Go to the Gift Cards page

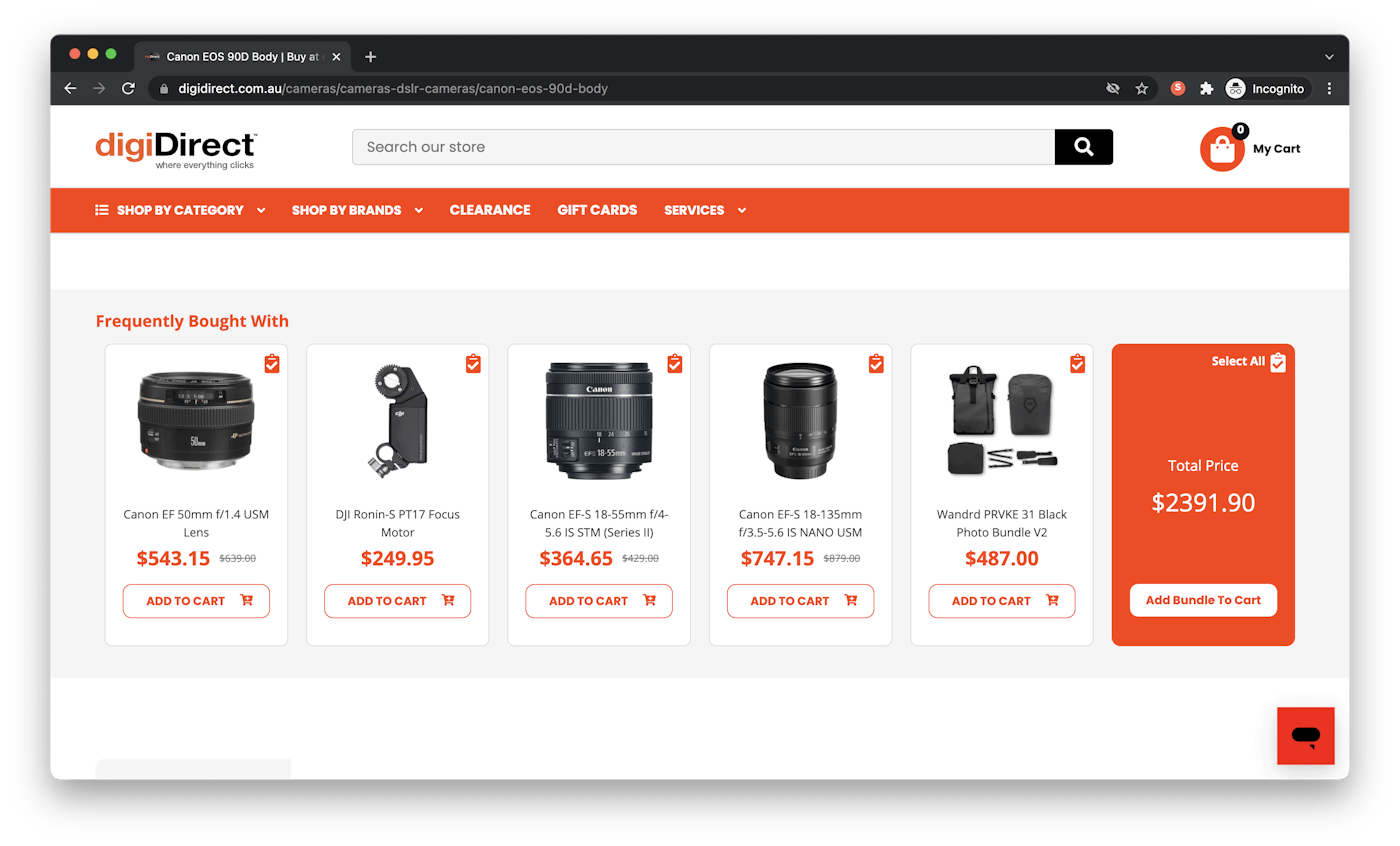tap(597, 210)
